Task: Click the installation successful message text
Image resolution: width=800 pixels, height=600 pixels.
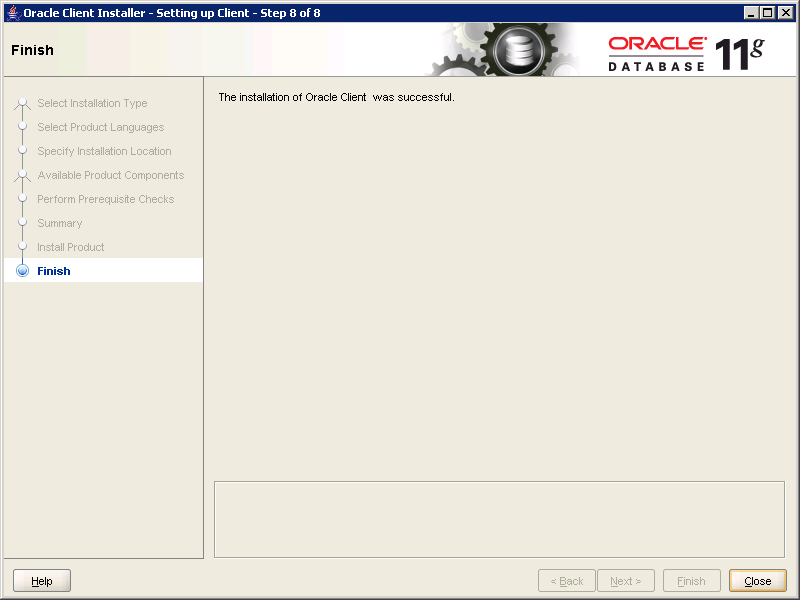Action: click(x=336, y=97)
